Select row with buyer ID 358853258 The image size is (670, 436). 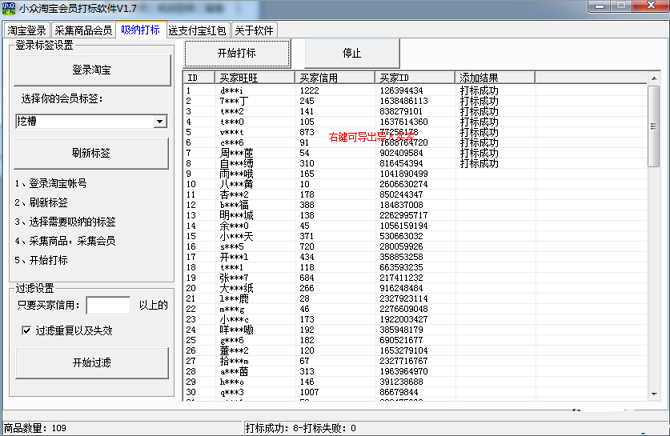415,257
